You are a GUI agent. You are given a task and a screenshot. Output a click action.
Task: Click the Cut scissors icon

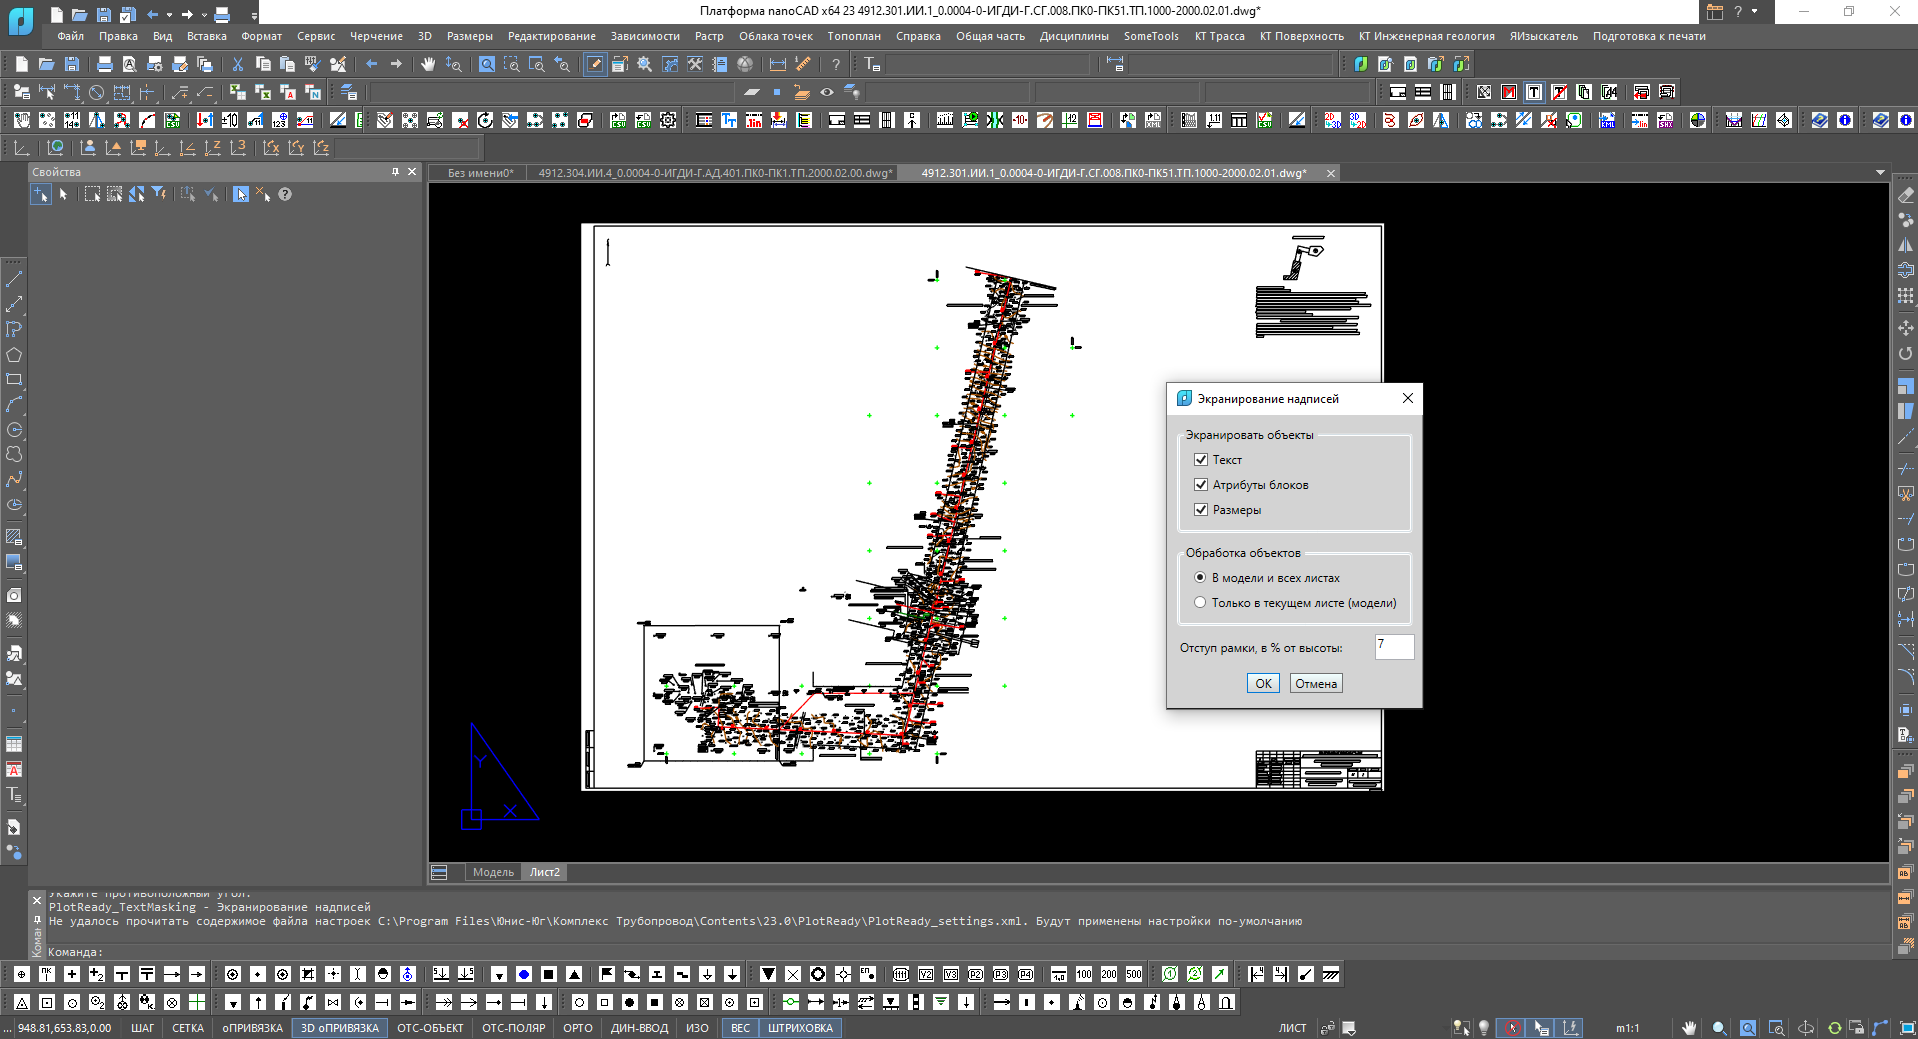[x=238, y=64]
